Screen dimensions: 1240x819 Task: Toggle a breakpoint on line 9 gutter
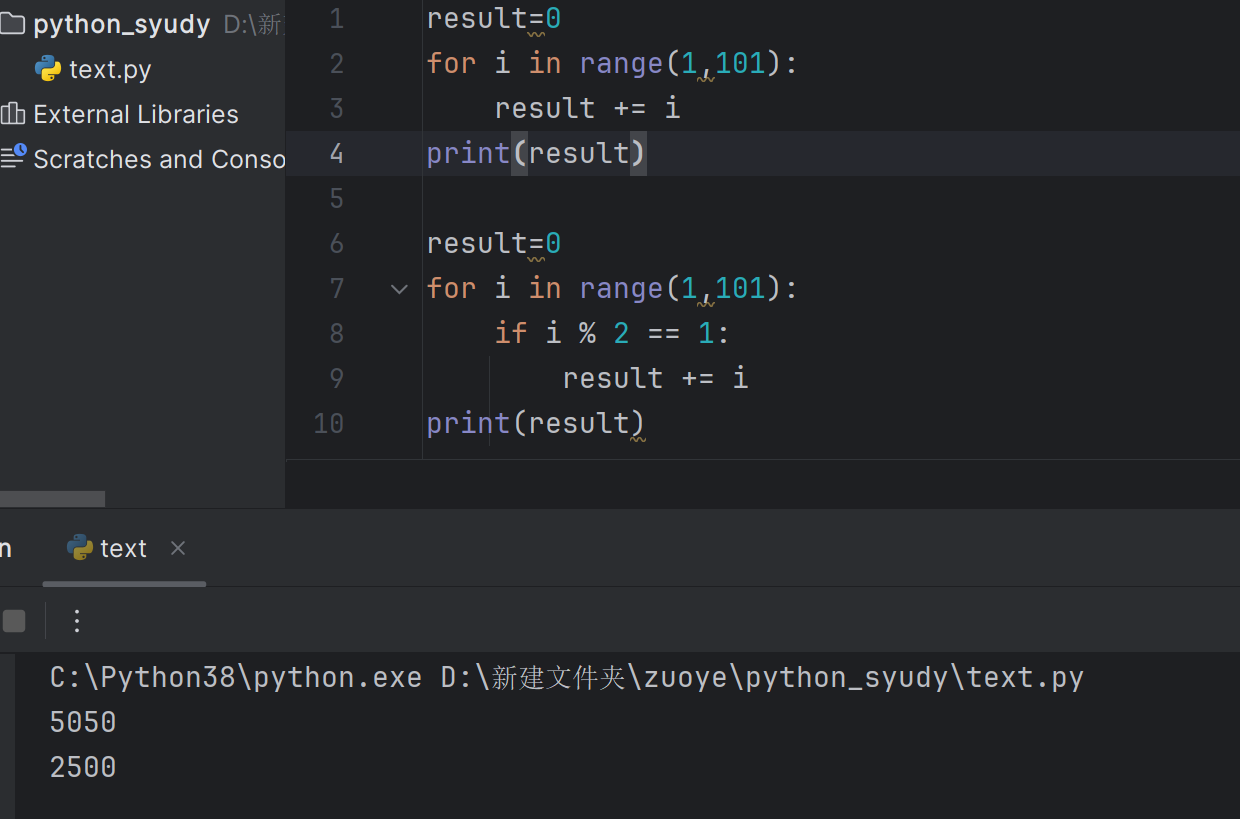pyautogui.click(x=375, y=378)
